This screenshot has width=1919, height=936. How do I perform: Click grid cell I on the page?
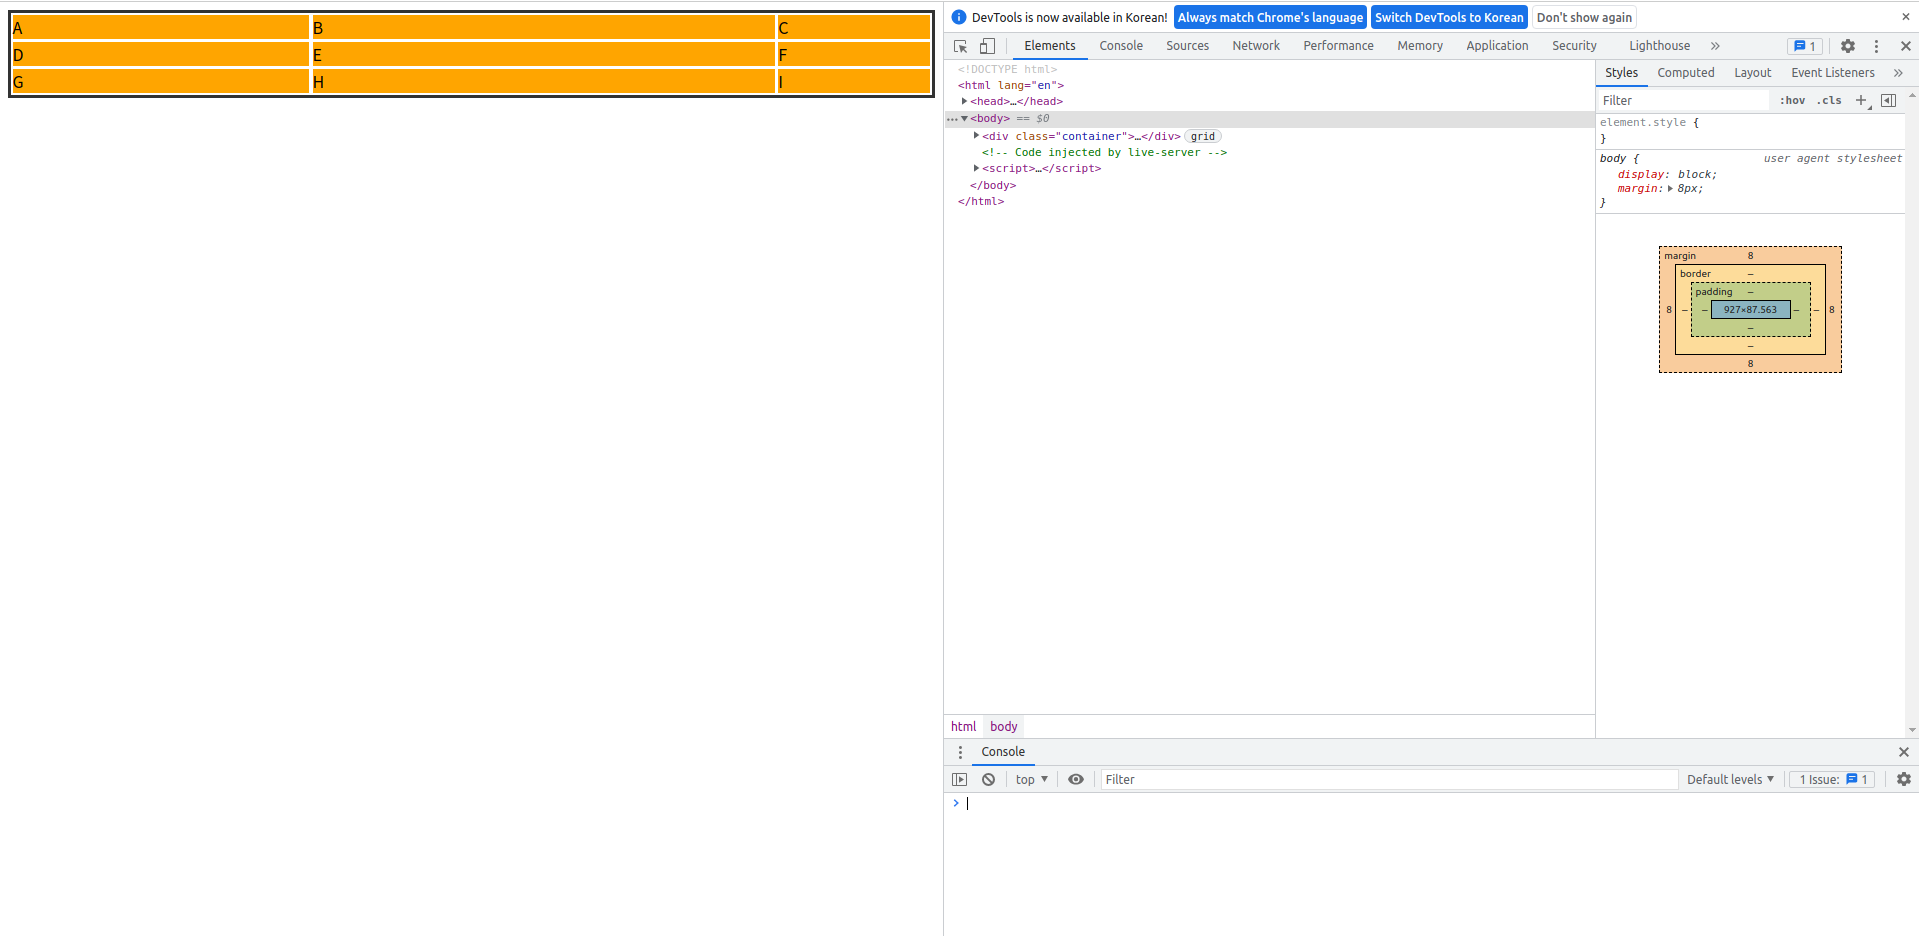pos(854,81)
